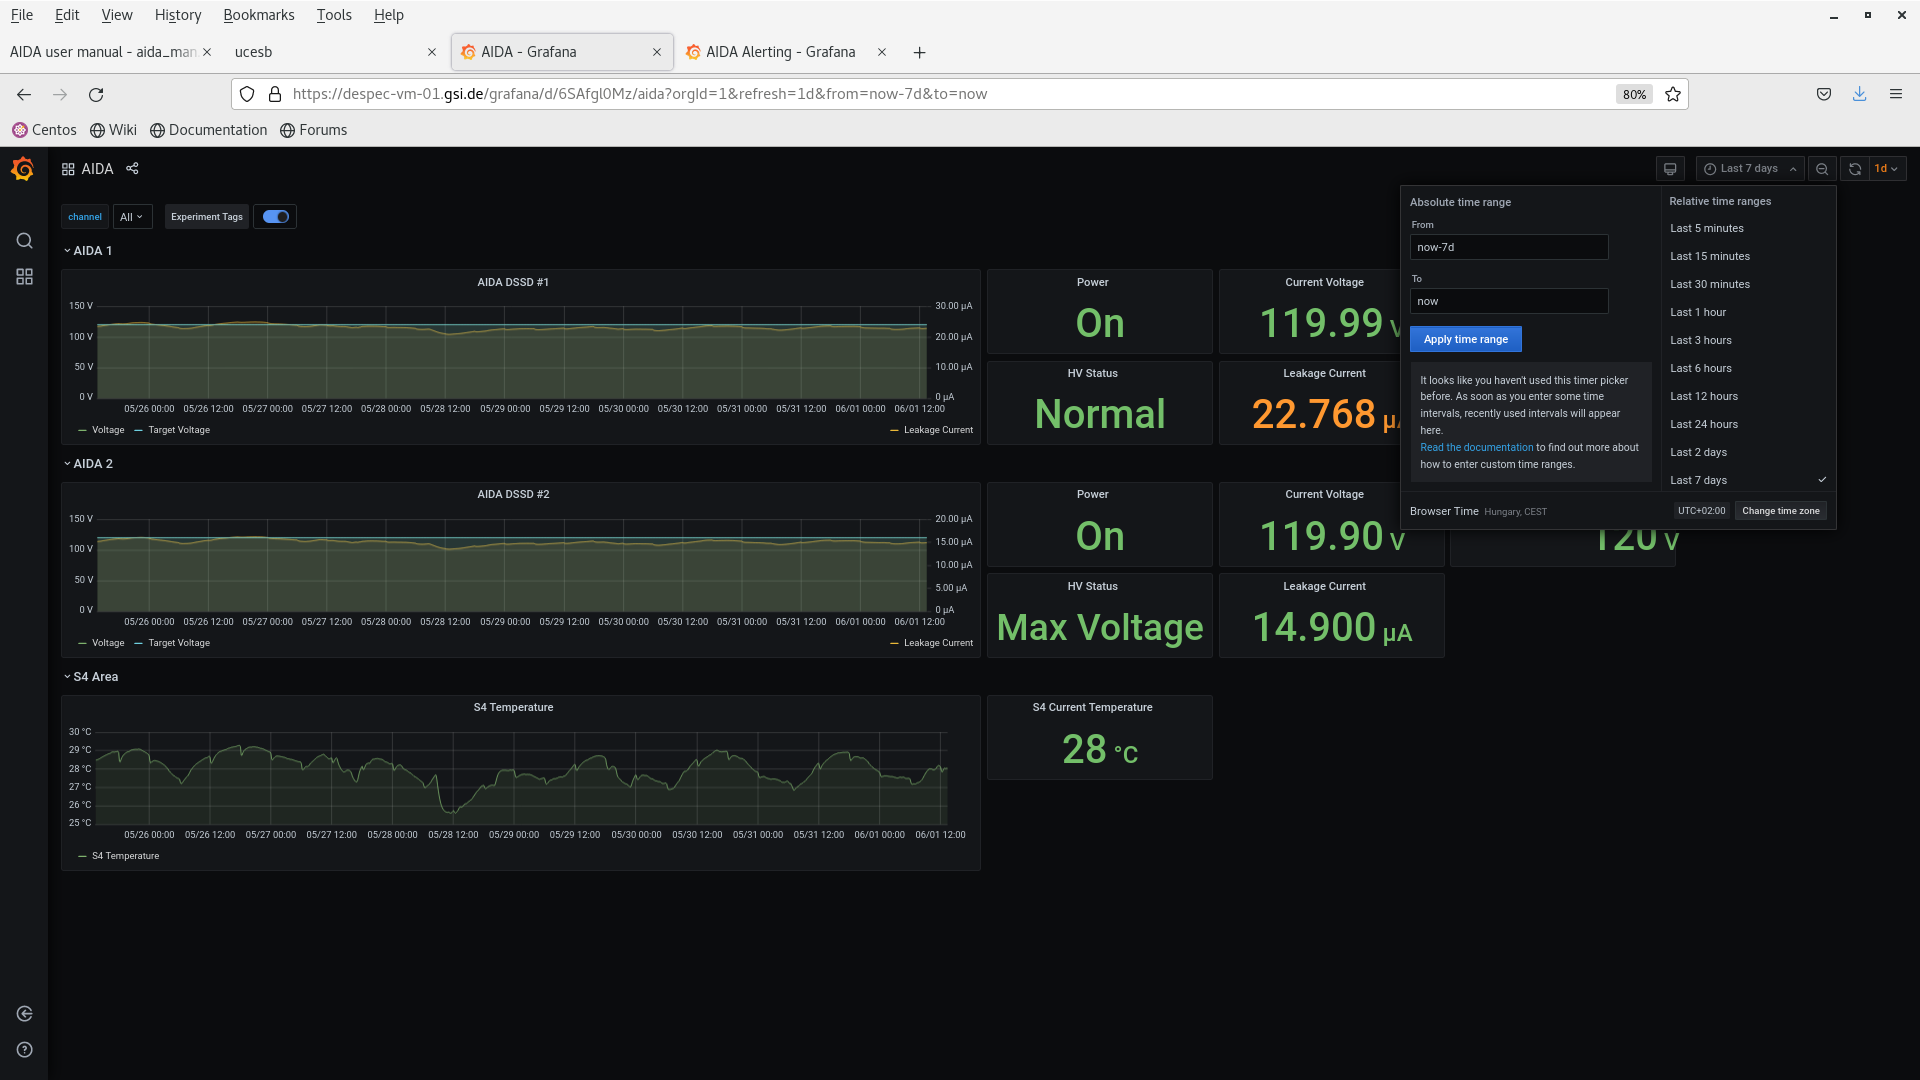
Task: Click the From time input field
Action: (x=1509, y=247)
